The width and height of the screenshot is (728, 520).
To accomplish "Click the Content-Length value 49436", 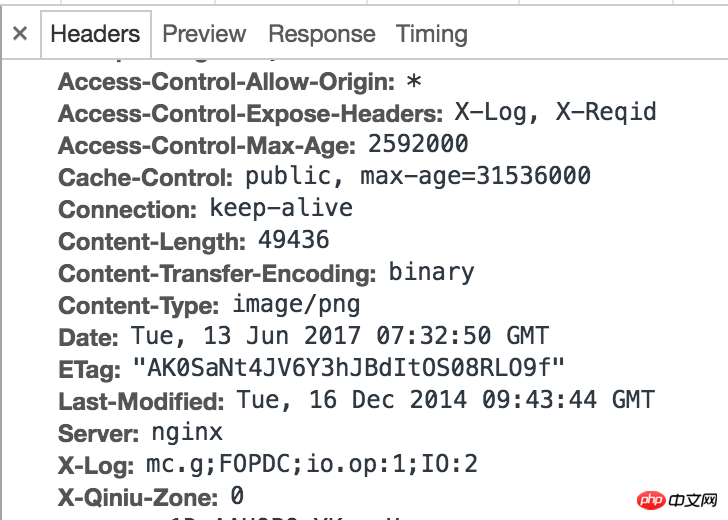I will [293, 240].
